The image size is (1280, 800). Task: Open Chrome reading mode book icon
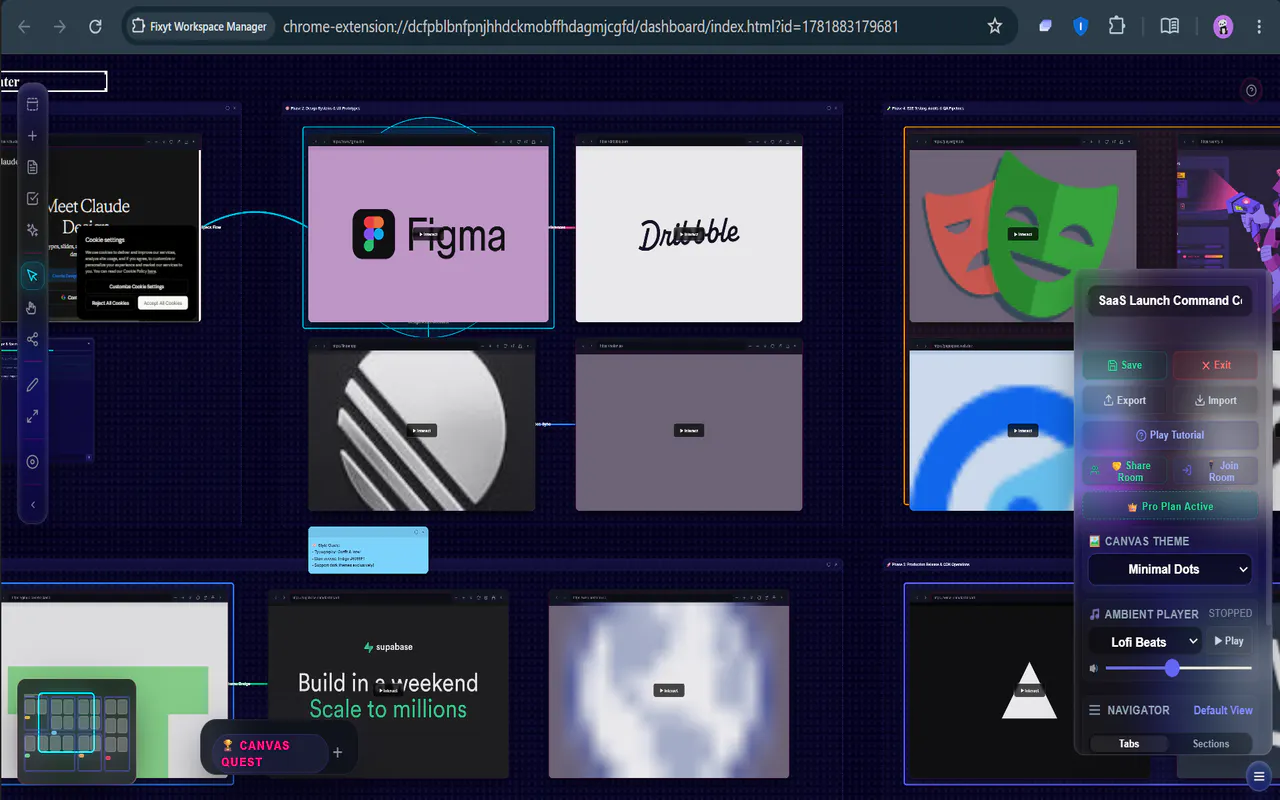tap(1169, 27)
